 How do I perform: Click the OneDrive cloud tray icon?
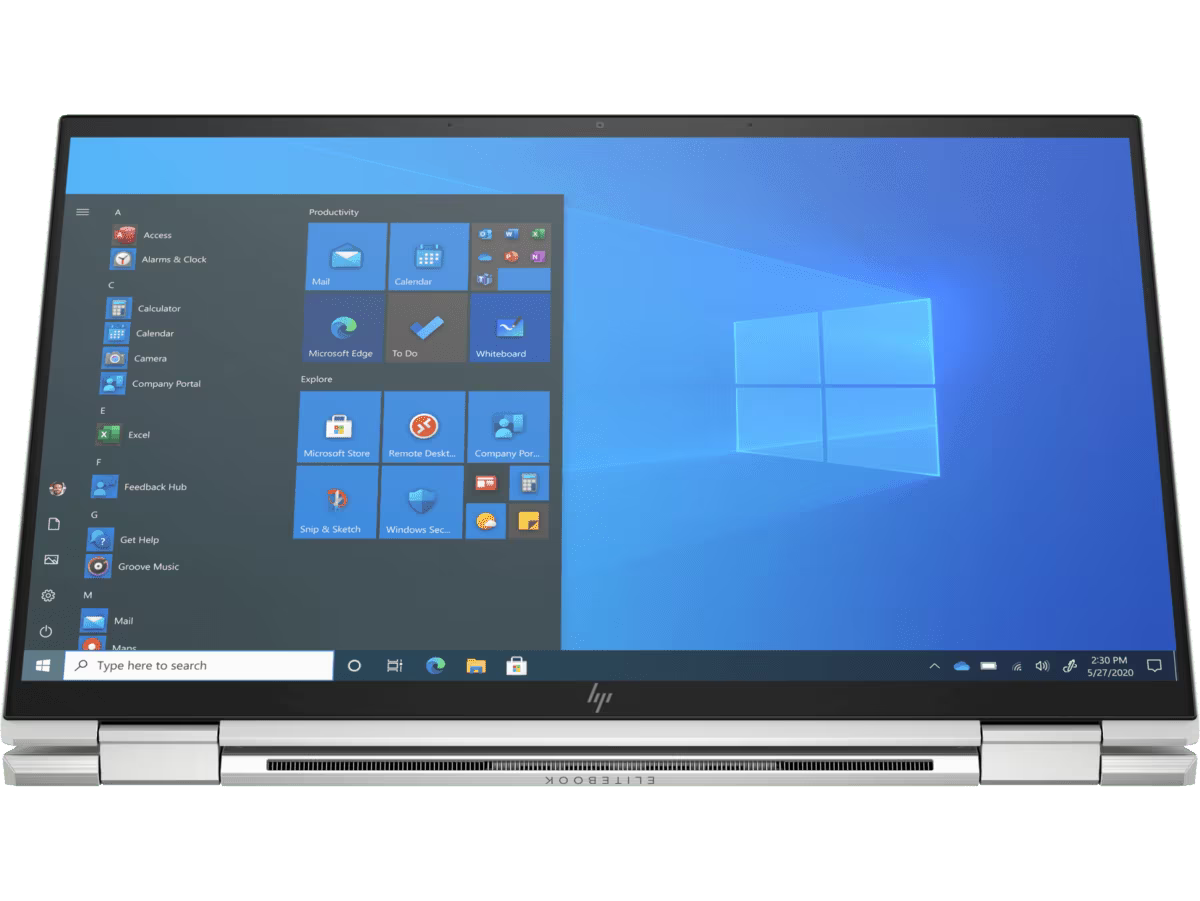[962, 666]
